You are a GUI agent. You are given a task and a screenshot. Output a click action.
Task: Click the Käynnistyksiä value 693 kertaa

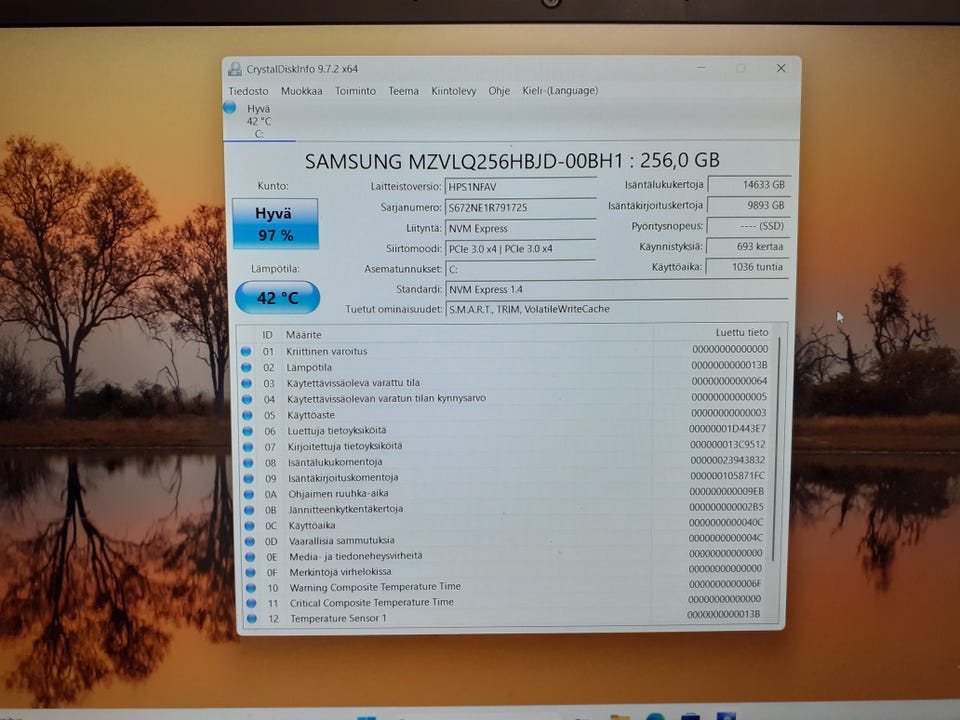point(748,246)
